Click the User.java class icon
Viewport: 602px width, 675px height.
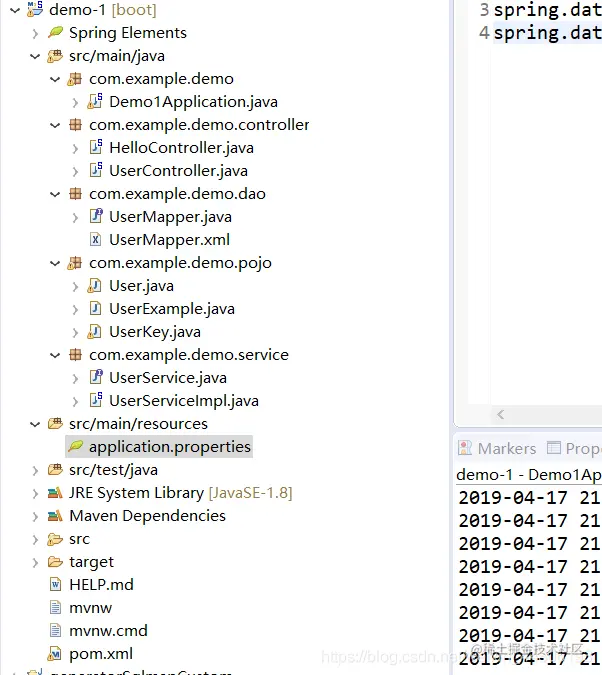coord(95,285)
